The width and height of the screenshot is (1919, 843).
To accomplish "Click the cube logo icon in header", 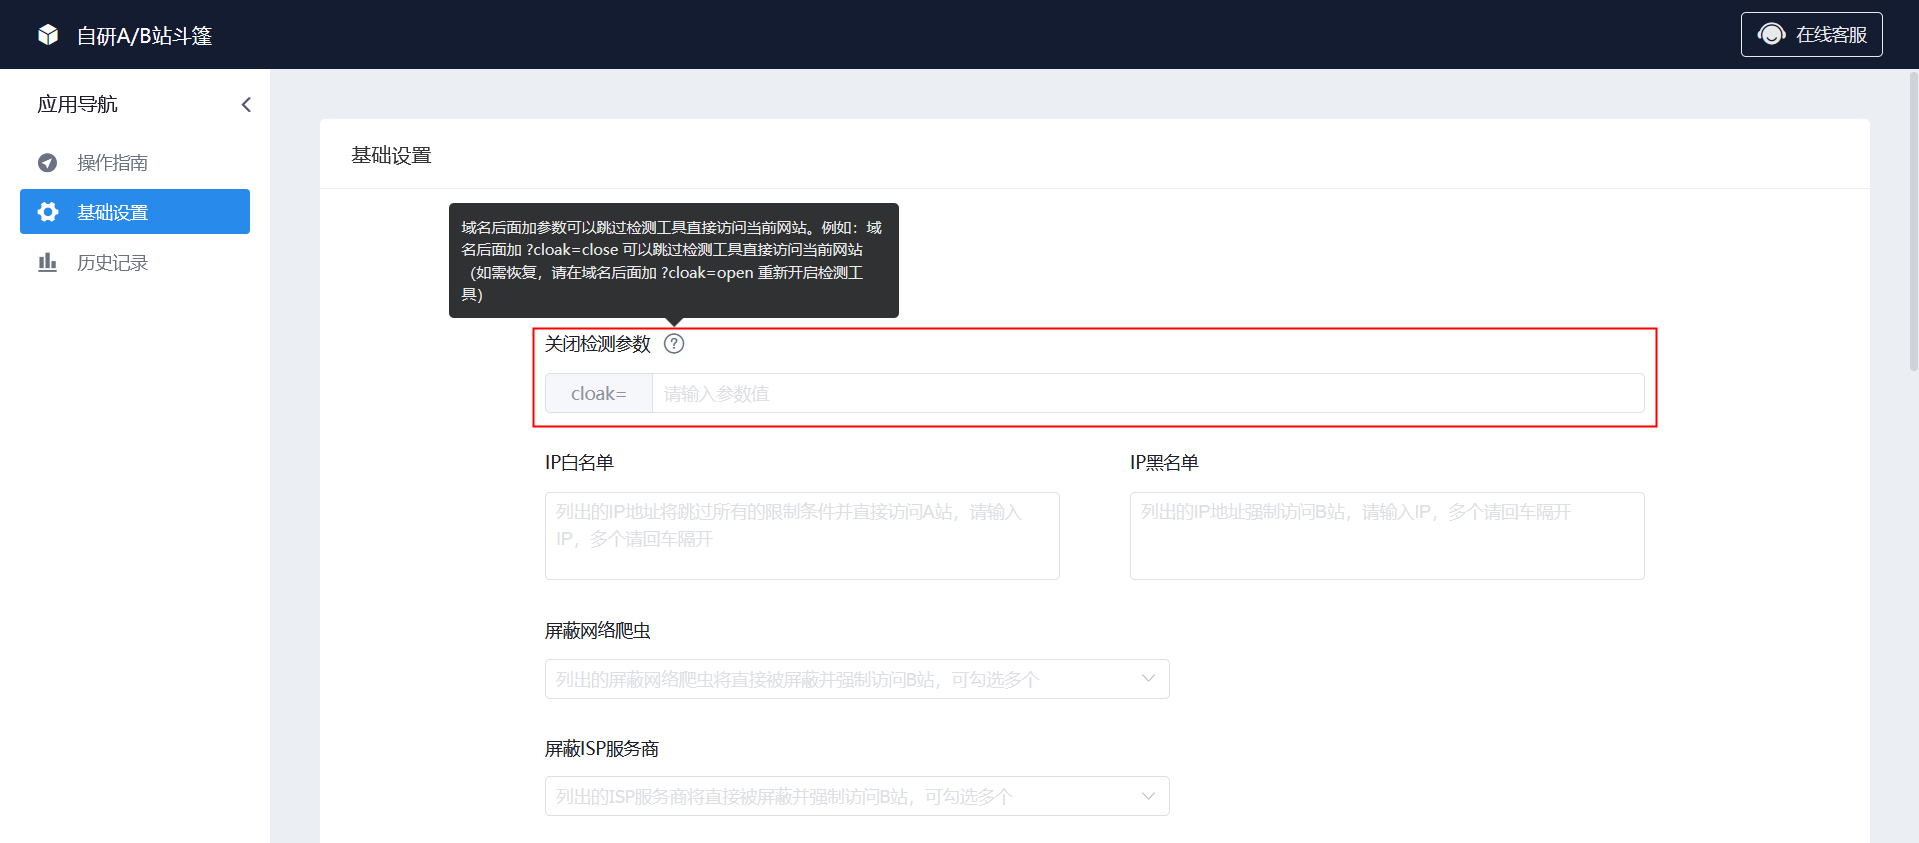I will 48,35.
